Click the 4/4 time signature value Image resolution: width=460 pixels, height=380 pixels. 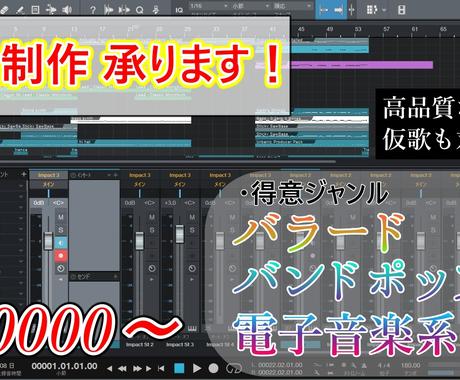tap(384, 366)
